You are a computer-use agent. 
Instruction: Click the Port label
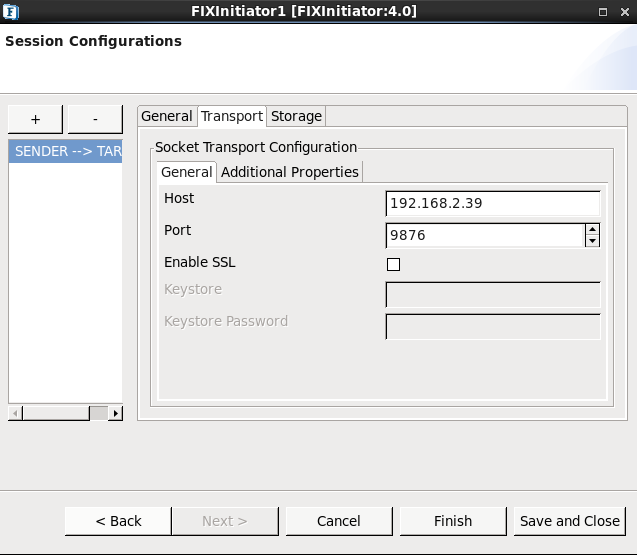(x=178, y=230)
